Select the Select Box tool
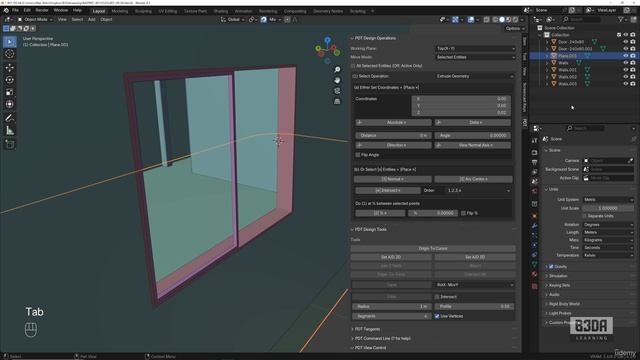The width and height of the screenshot is (640, 360). [x=9, y=42]
